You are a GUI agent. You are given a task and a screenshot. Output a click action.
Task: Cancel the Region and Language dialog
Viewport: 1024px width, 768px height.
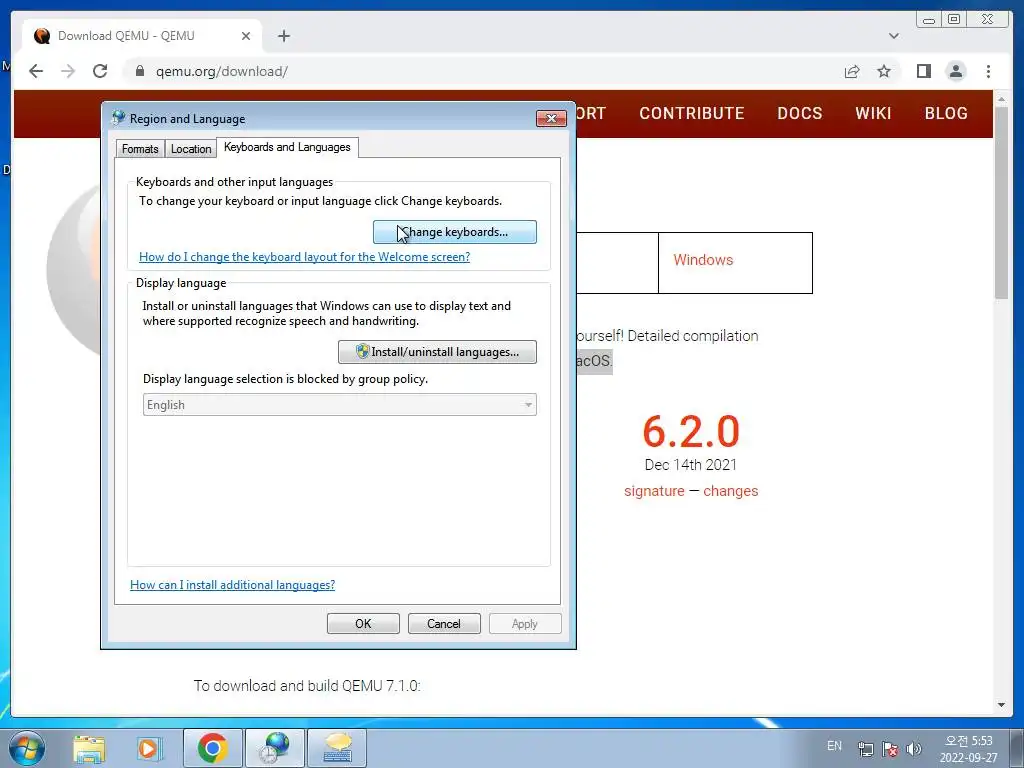pyautogui.click(x=444, y=624)
